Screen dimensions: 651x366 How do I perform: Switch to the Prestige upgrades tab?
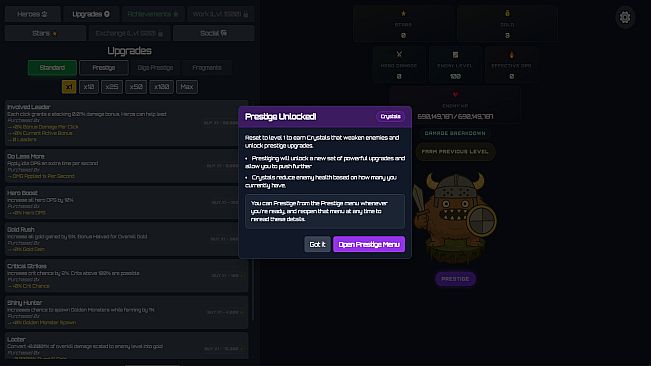point(104,68)
